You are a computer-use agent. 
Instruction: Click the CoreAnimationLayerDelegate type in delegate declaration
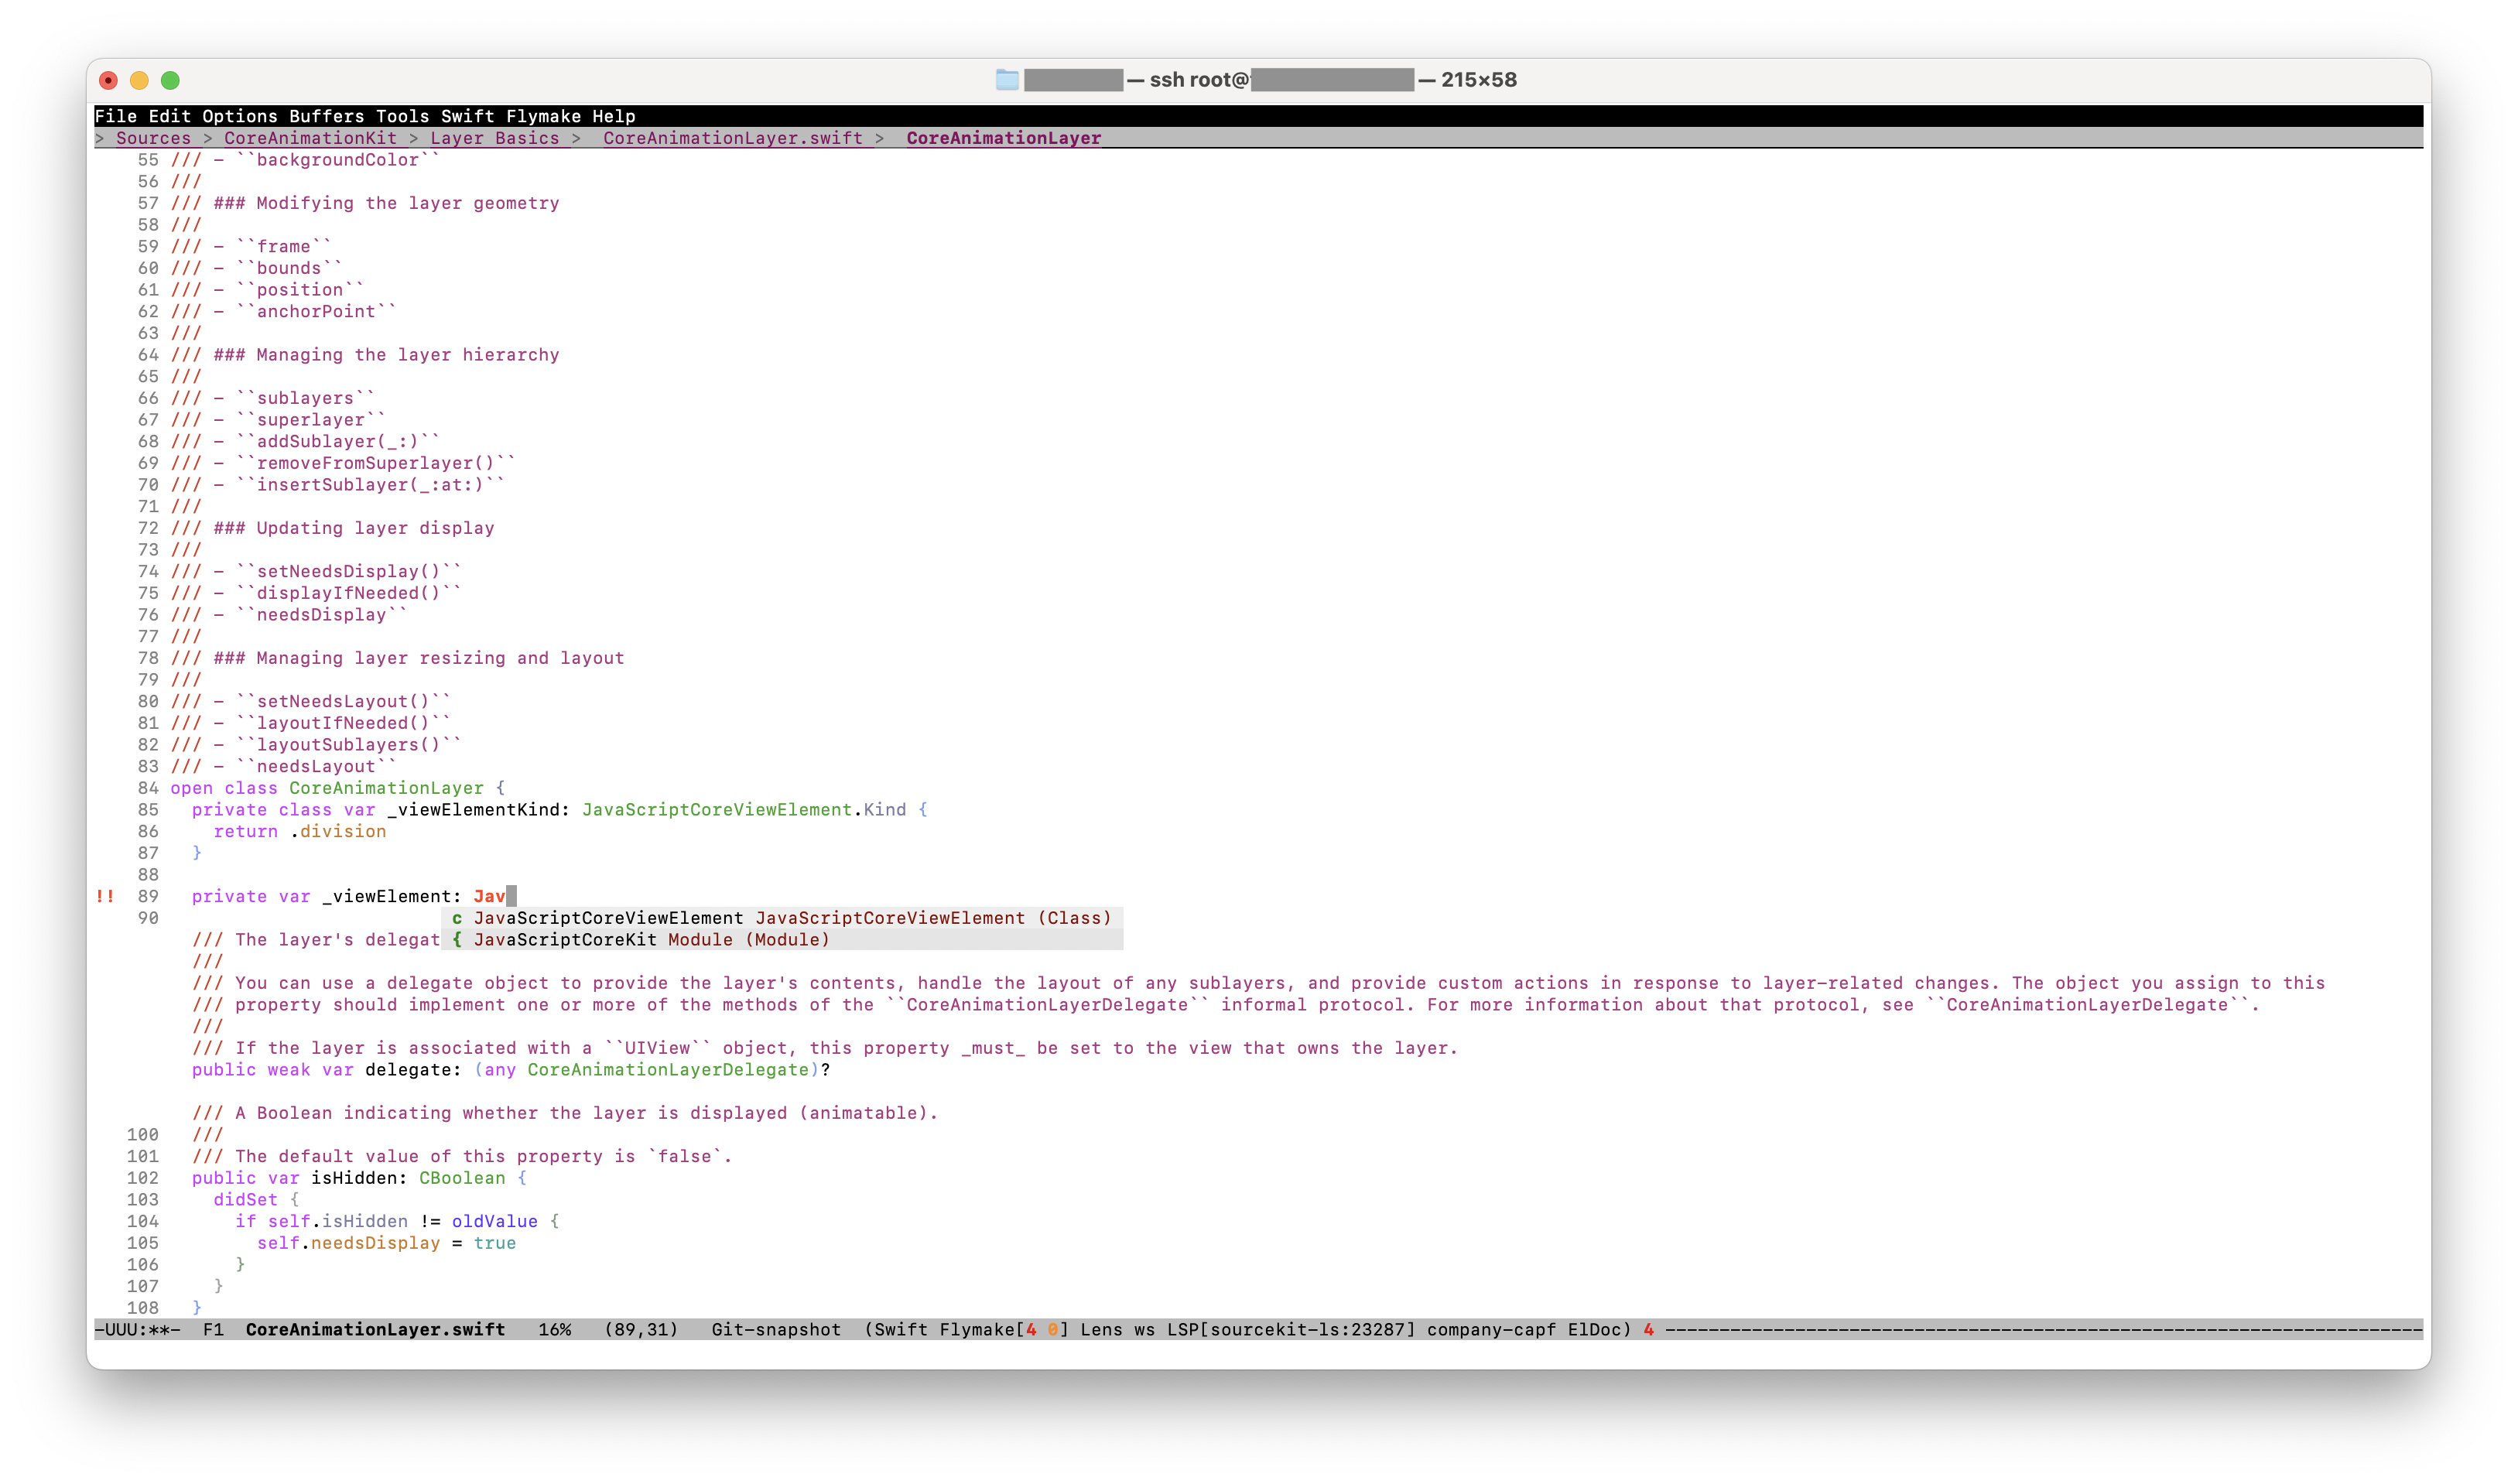(x=668, y=1070)
